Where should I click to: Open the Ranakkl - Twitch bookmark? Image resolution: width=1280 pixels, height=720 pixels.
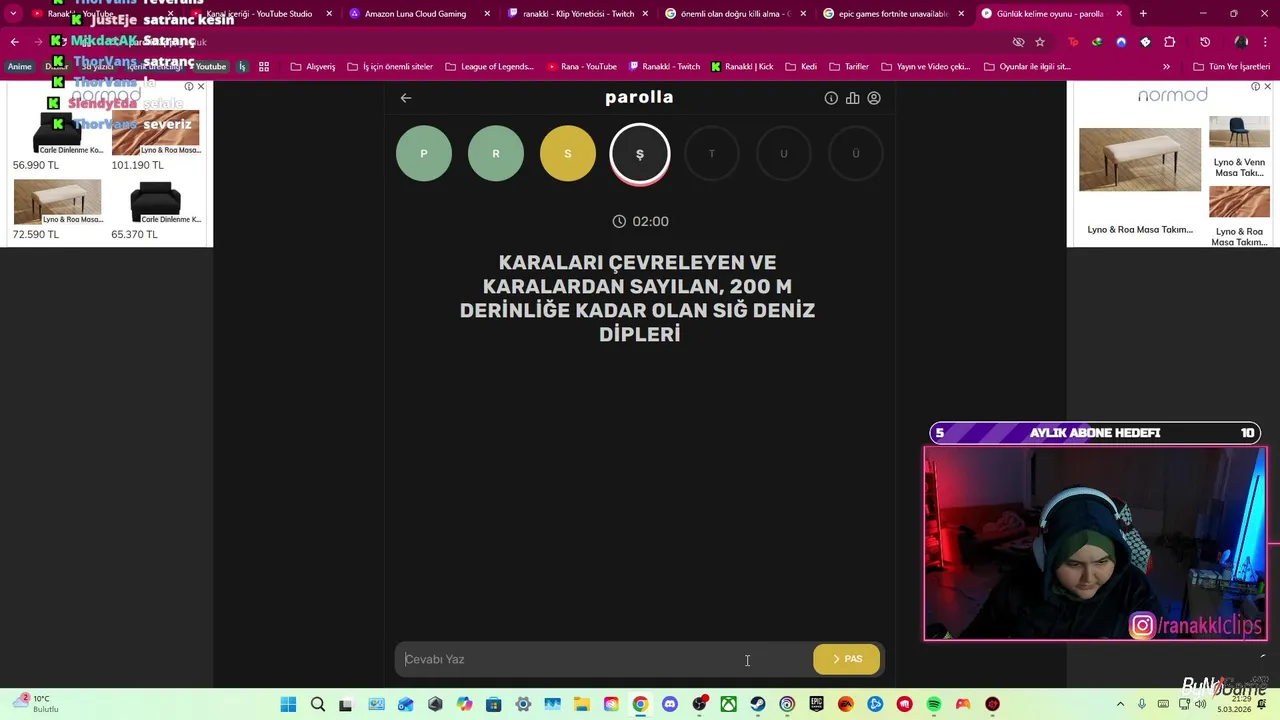[x=664, y=67]
